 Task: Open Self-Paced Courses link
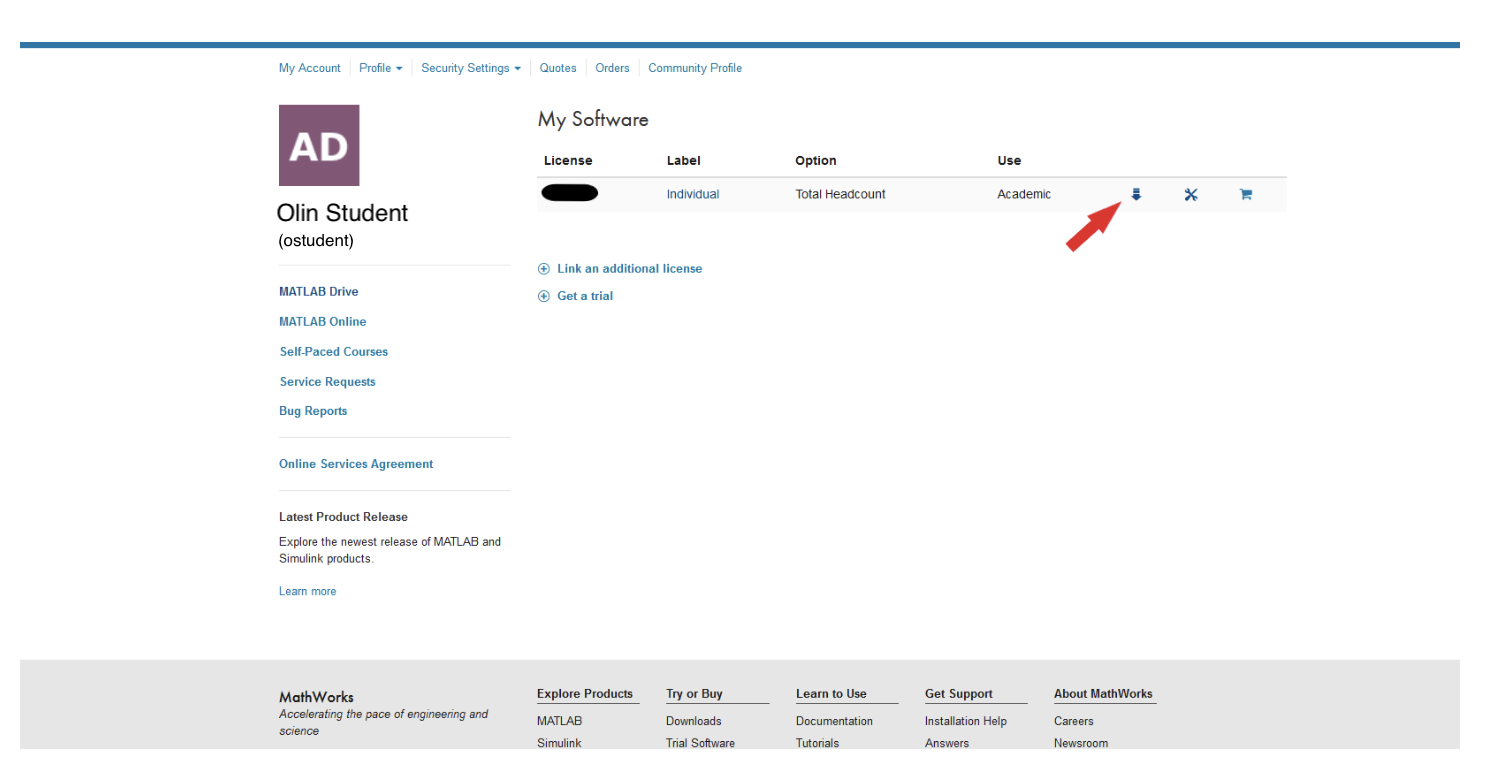(x=334, y=352)
